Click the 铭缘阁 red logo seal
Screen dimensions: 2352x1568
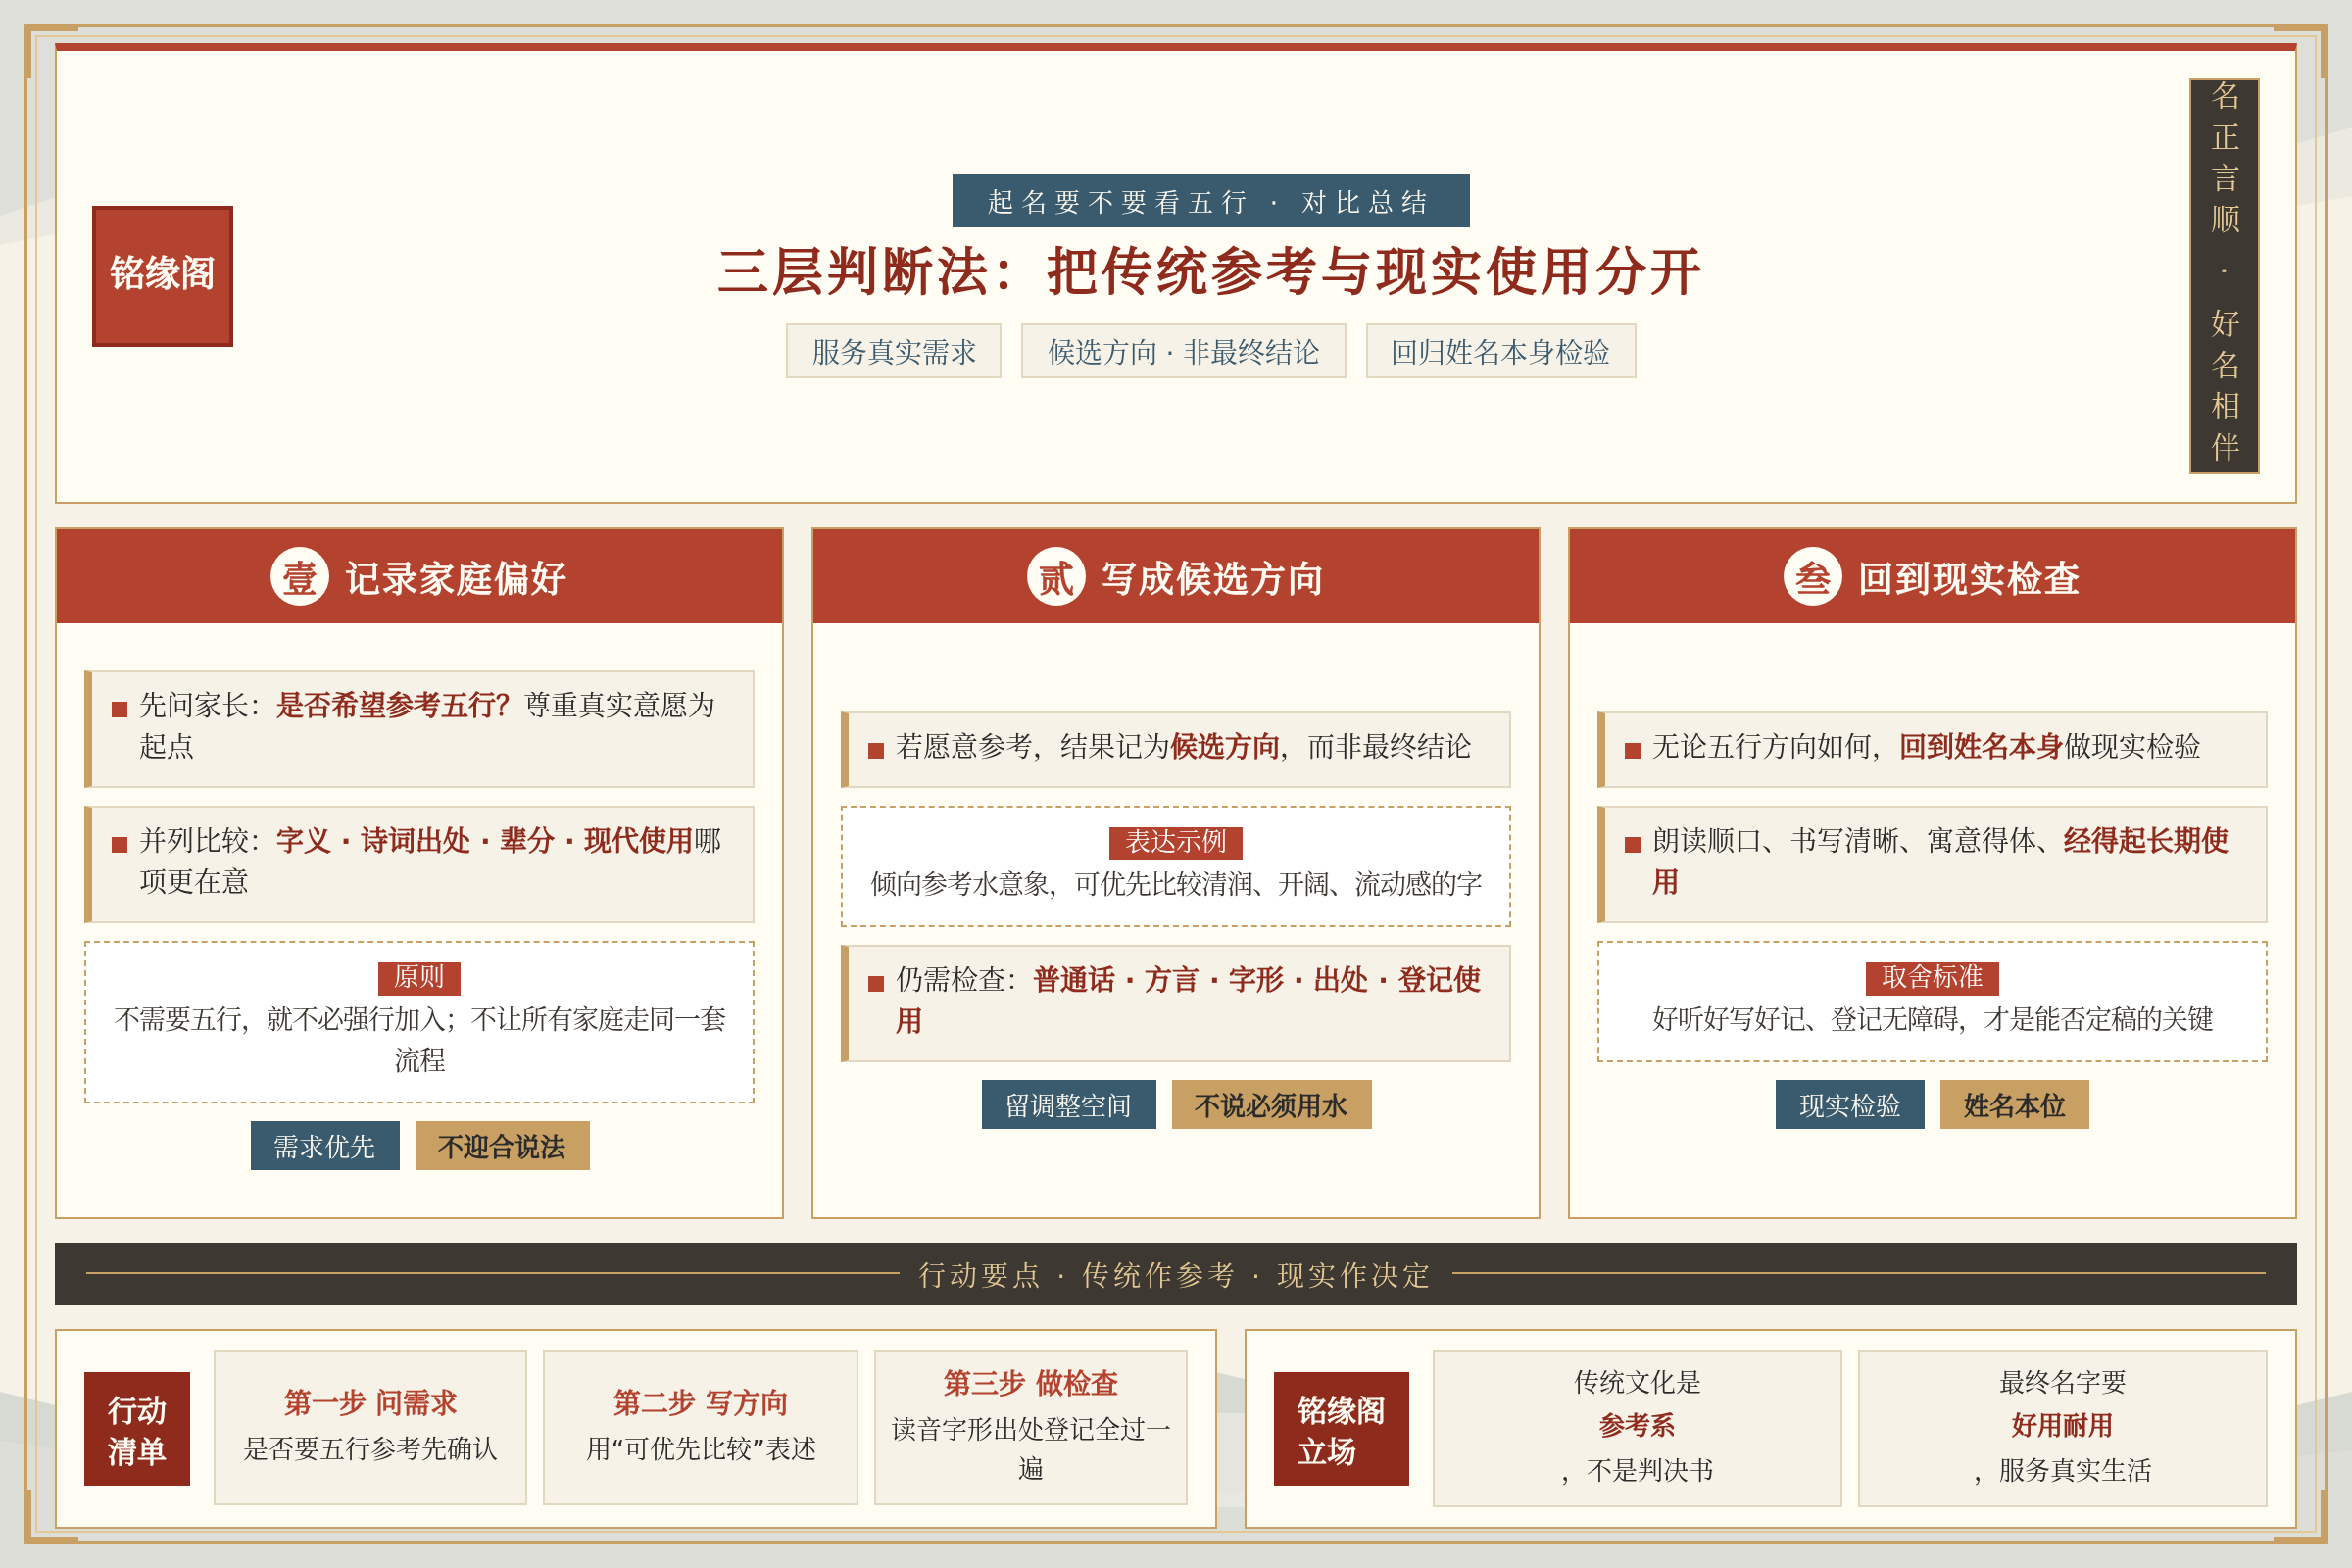[x=162, y=276]
